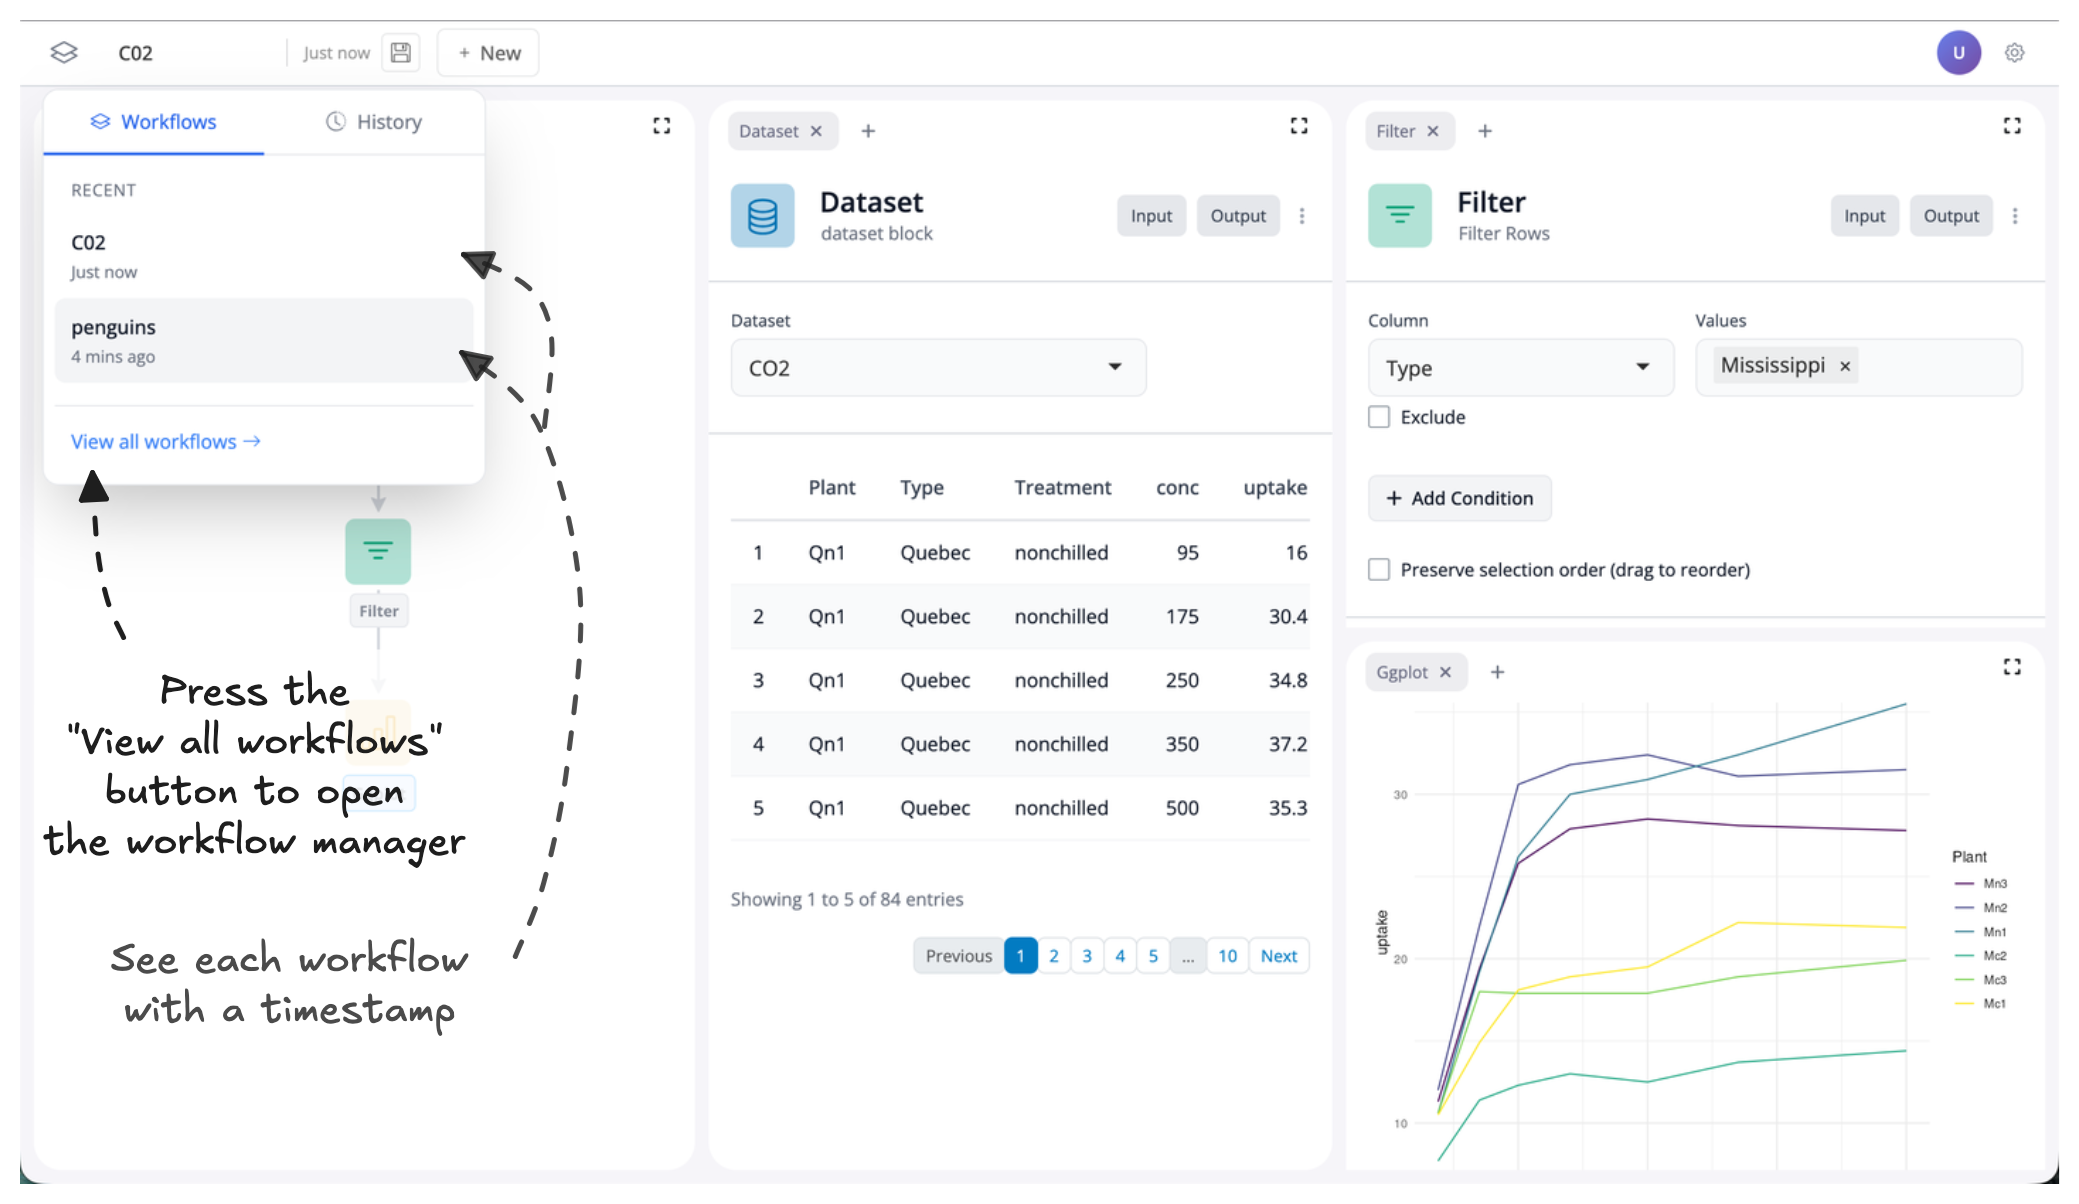
Task: Add a new tab next to Filter
Action: tap(1485, 131)
